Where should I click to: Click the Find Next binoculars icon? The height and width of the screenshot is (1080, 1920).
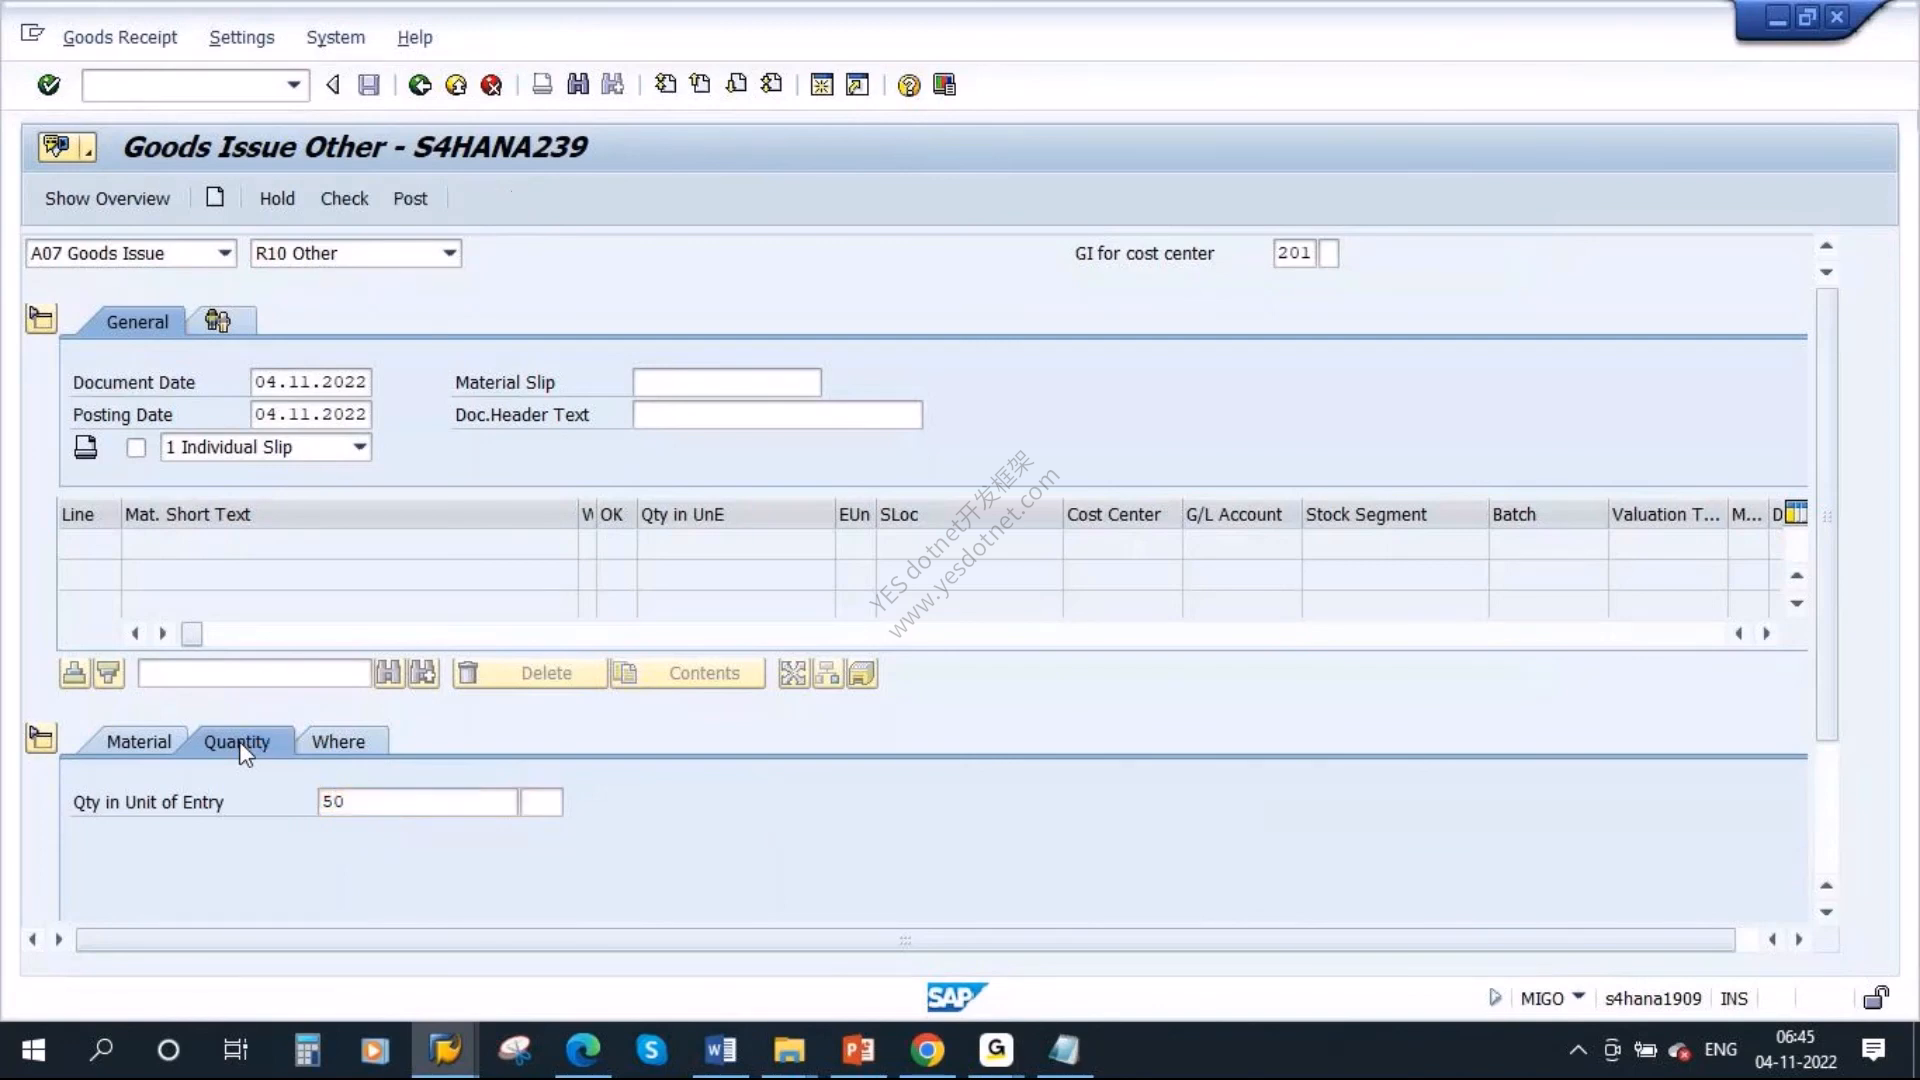coord(613,85)
